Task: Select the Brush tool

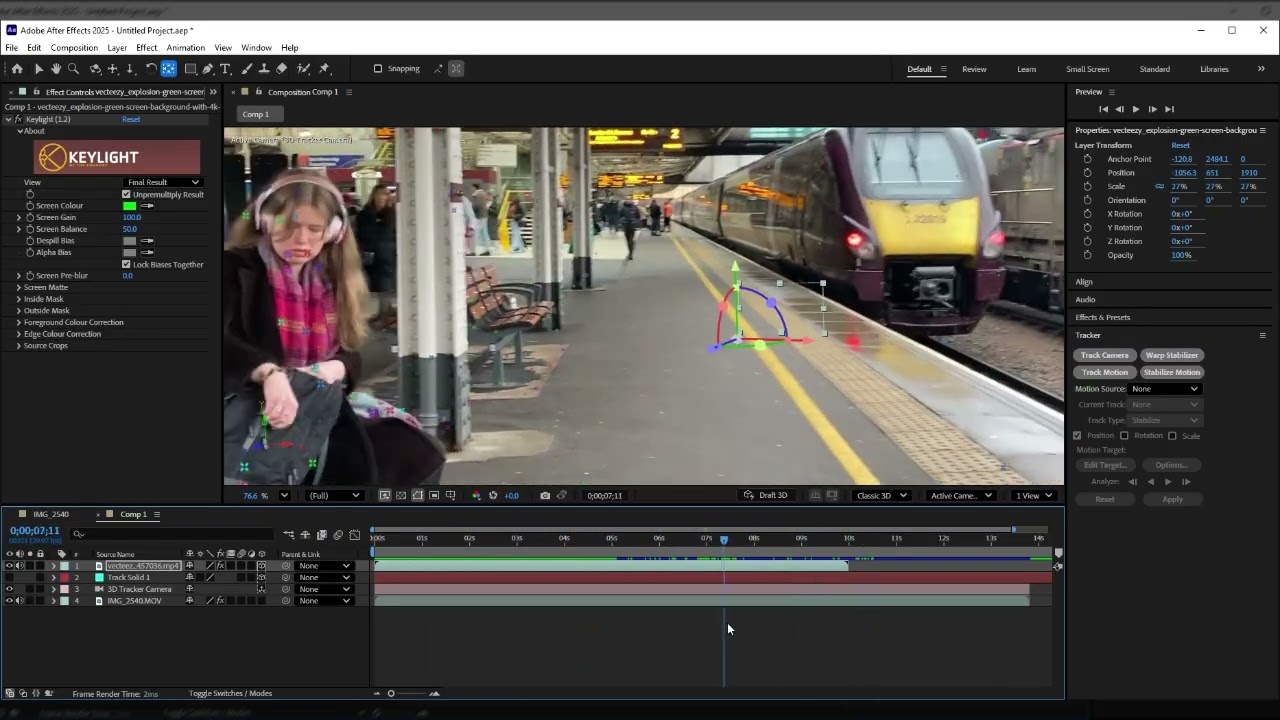Action: tap(246, 69)
